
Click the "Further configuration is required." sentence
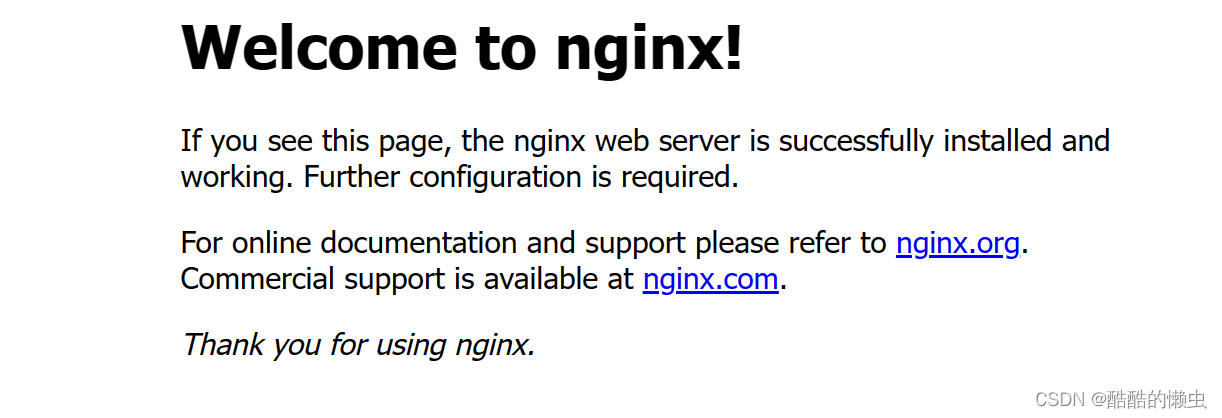521,177
